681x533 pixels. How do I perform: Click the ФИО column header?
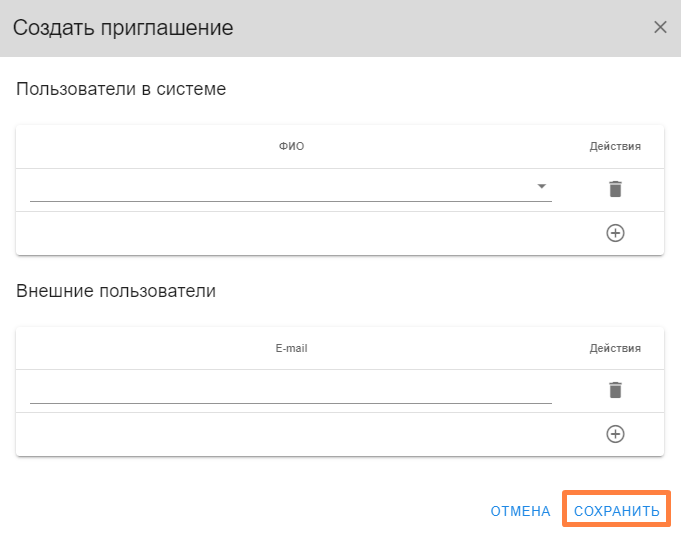[291, 147]
